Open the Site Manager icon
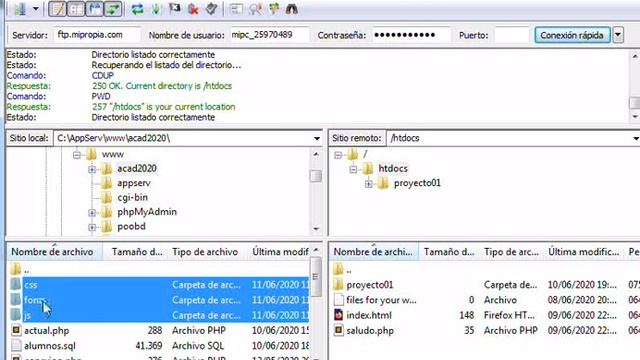The height and width of the screenshot is (360, 640). (20, 9)
